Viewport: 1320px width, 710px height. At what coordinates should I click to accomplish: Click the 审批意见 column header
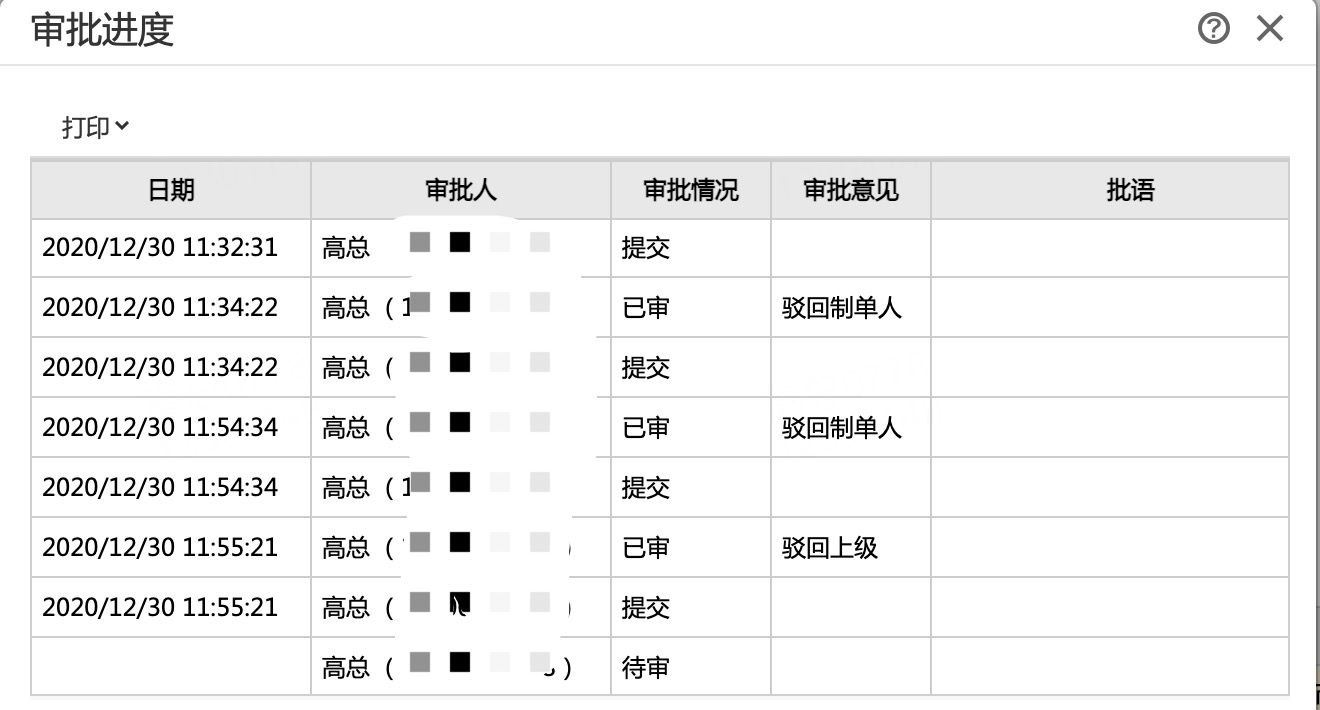[851, 190]
